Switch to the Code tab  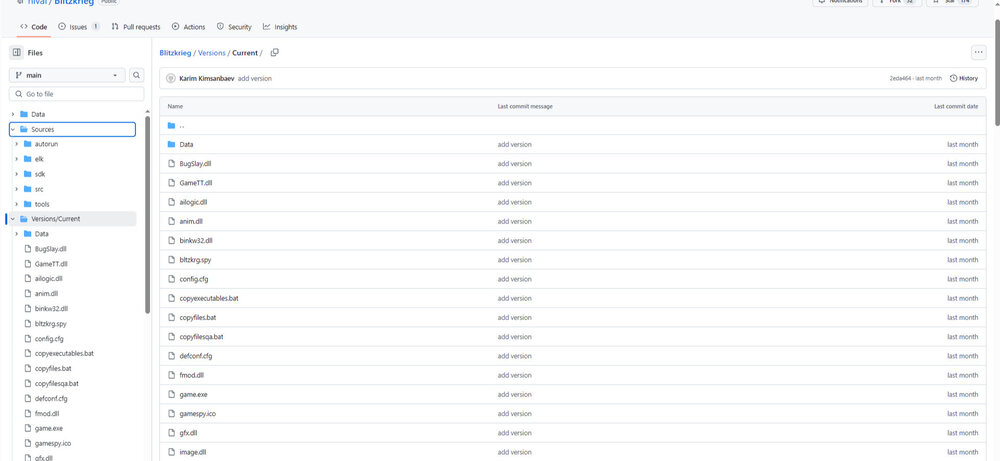tap(33, 27)
